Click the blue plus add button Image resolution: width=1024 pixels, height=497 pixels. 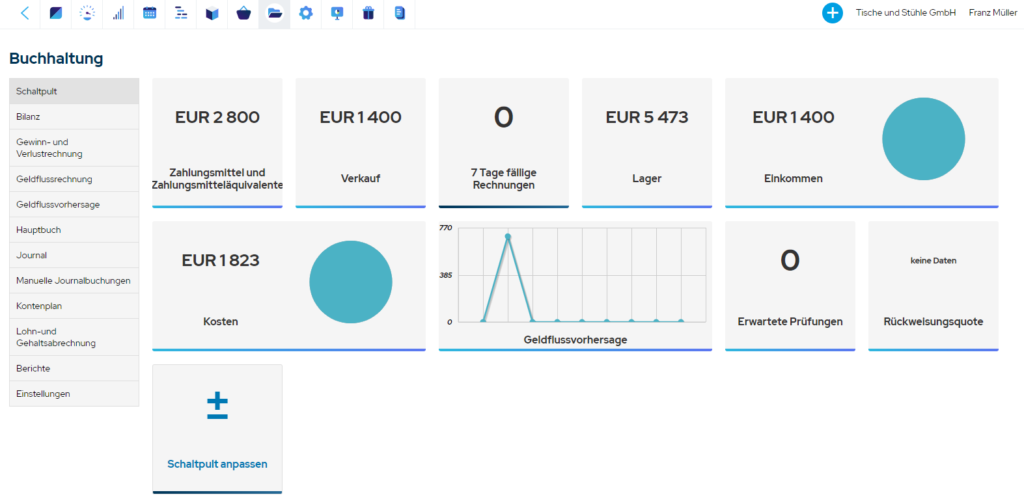tap(832, 13)
